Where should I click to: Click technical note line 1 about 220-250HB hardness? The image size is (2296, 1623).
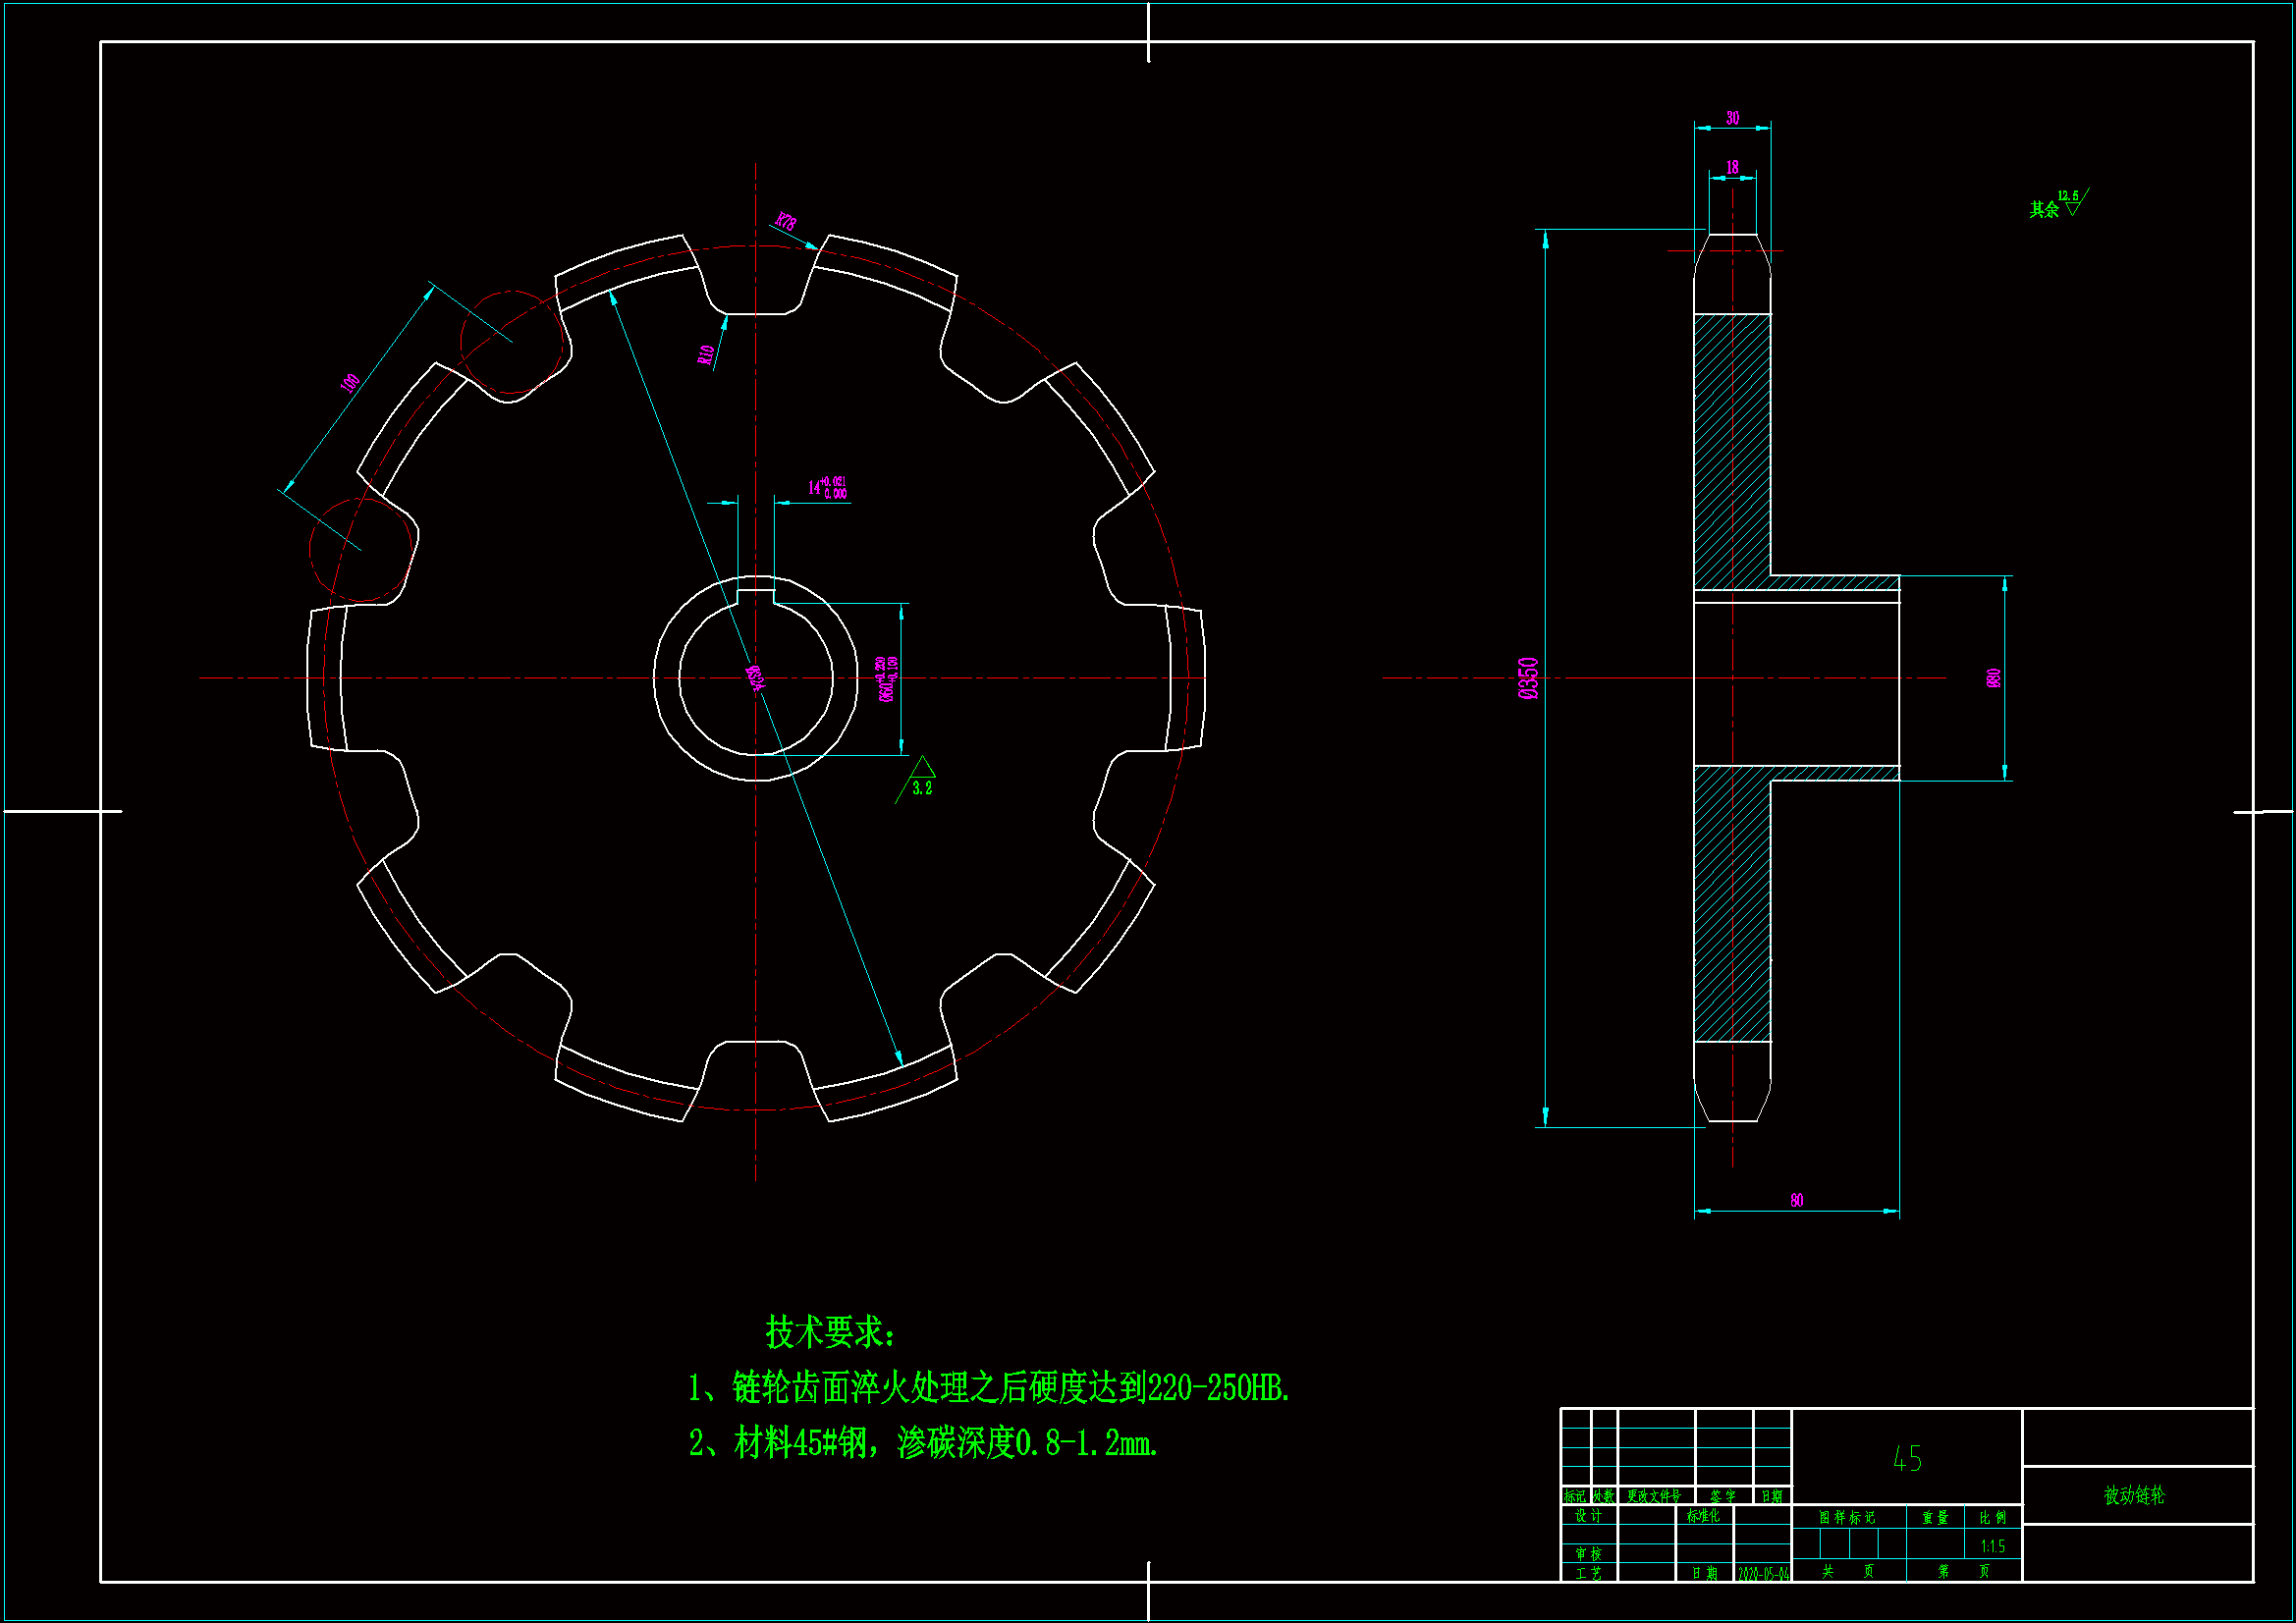pos(988,1388)
